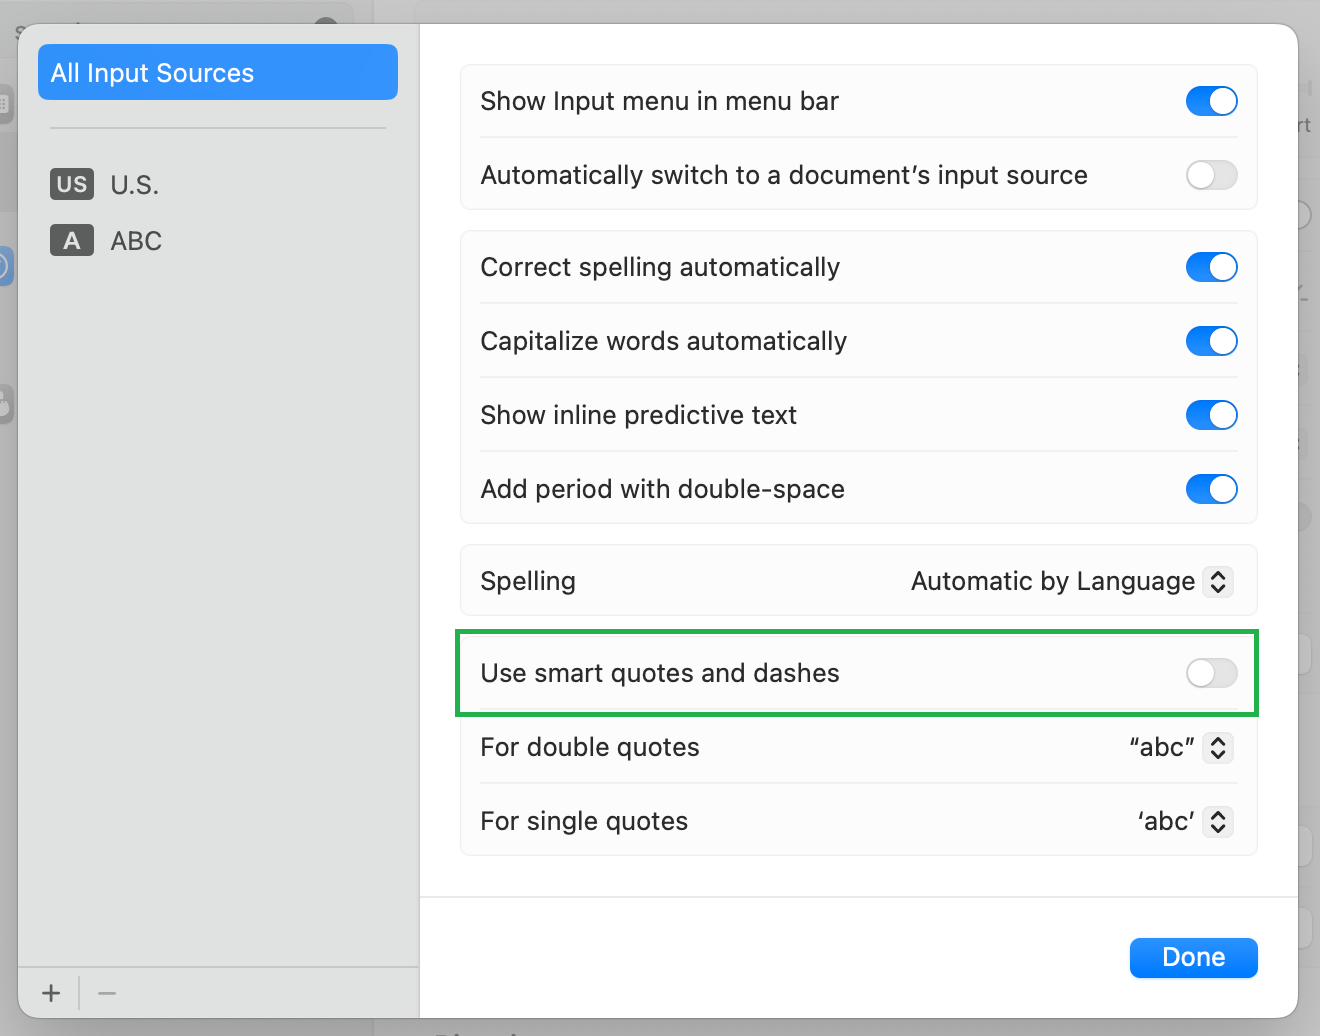The image size is (1320, 1036).
Task: Enable automatic switch to document's input source
Action: coord(1211,175)
